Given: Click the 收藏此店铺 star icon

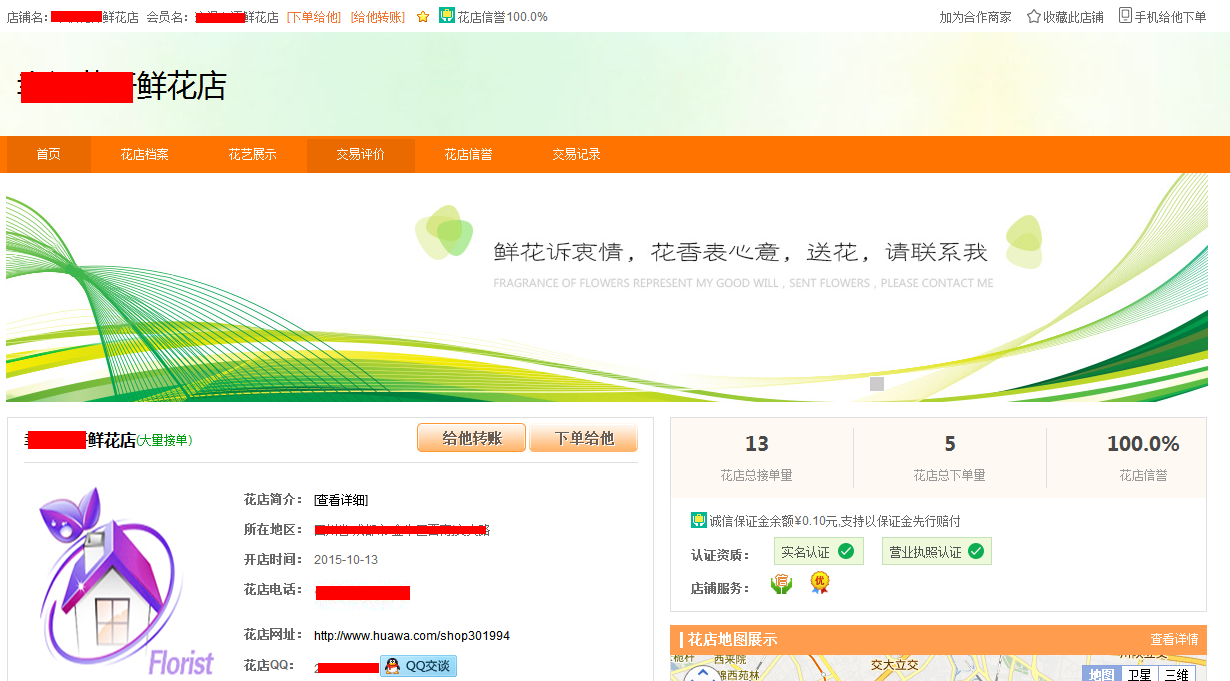Looking at the screenshot, I should (1033, 17).
